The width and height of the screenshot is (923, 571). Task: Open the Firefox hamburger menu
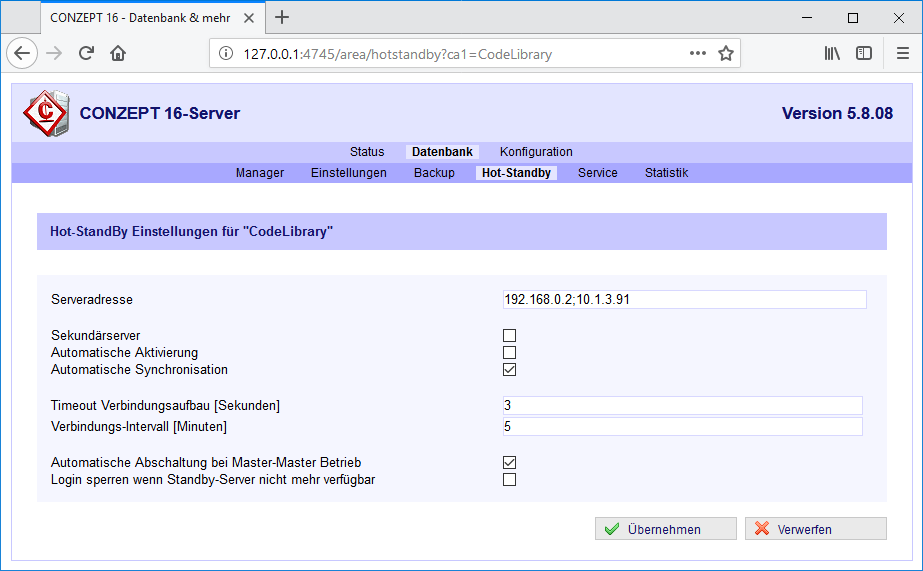click(902, 54)
